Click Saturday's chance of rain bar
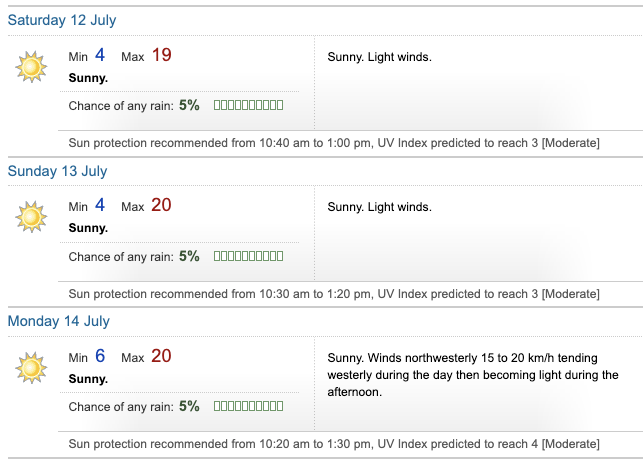643x464 pixels. [x=249, y=105]
